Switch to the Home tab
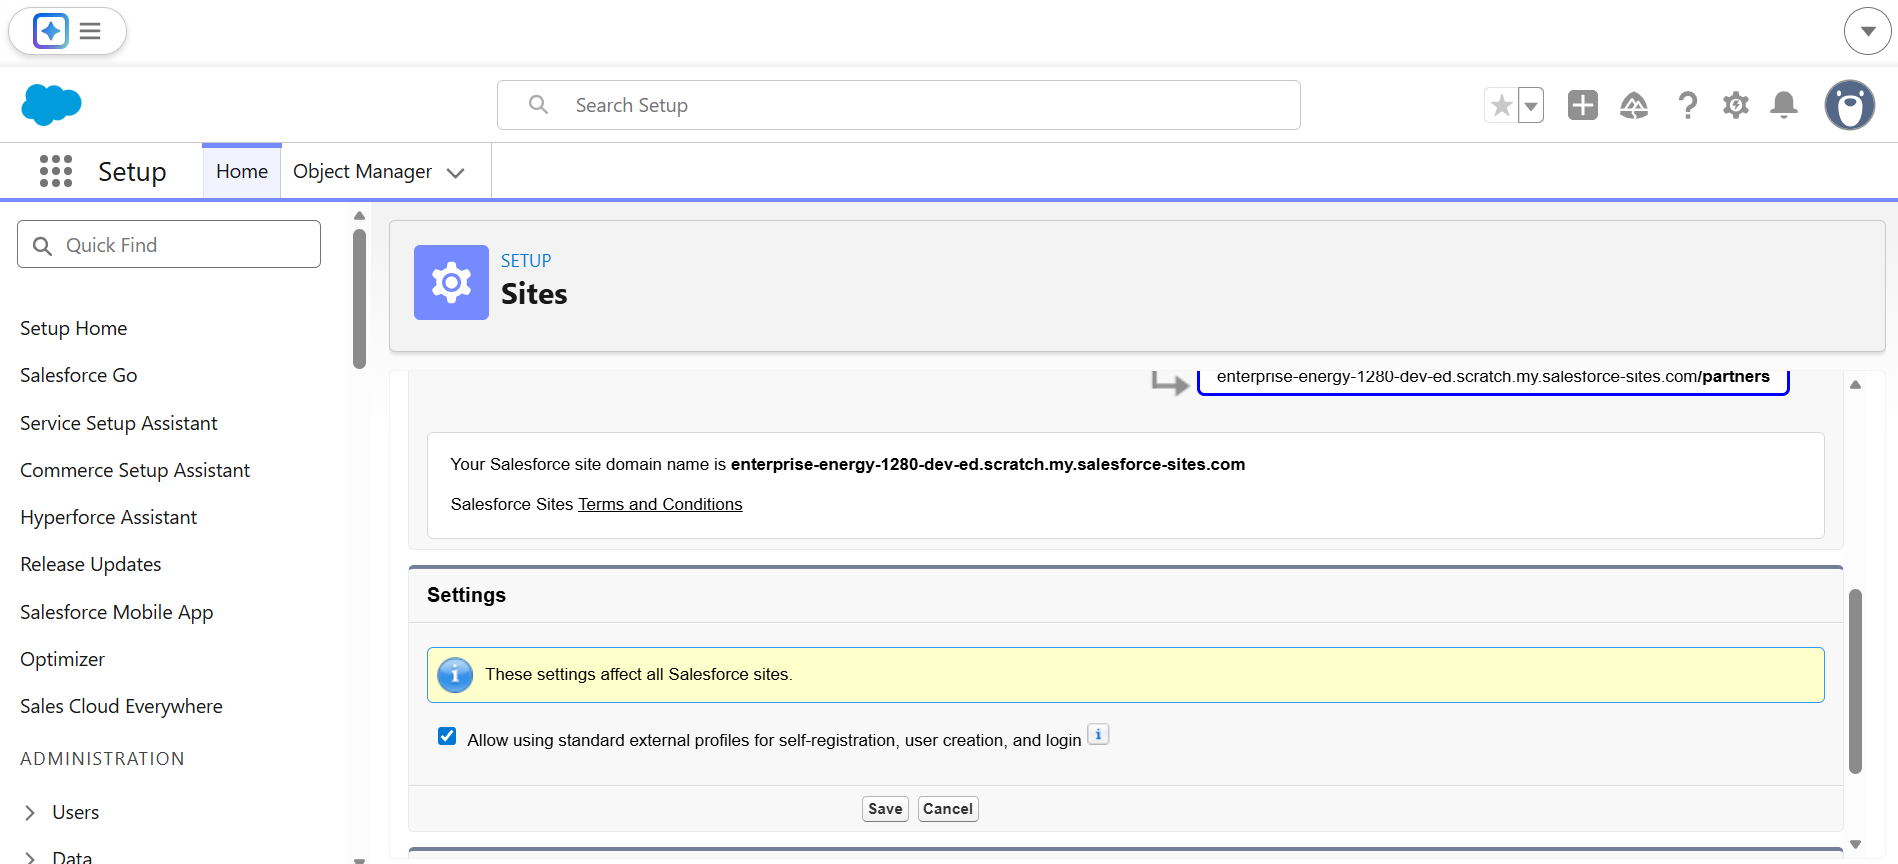This screenshot has width=1898, height=864. [242, 171]
